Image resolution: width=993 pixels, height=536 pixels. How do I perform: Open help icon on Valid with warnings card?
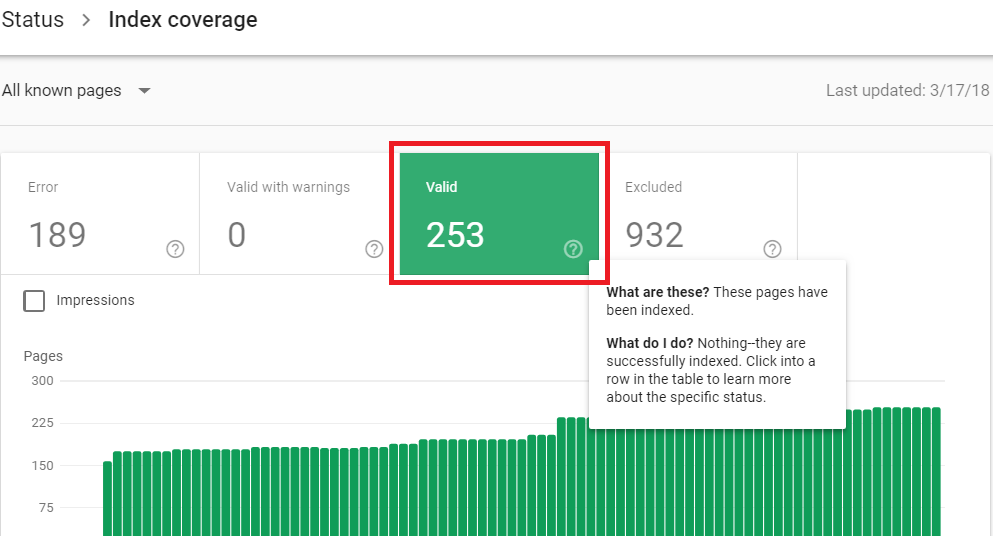click(374, 249)
